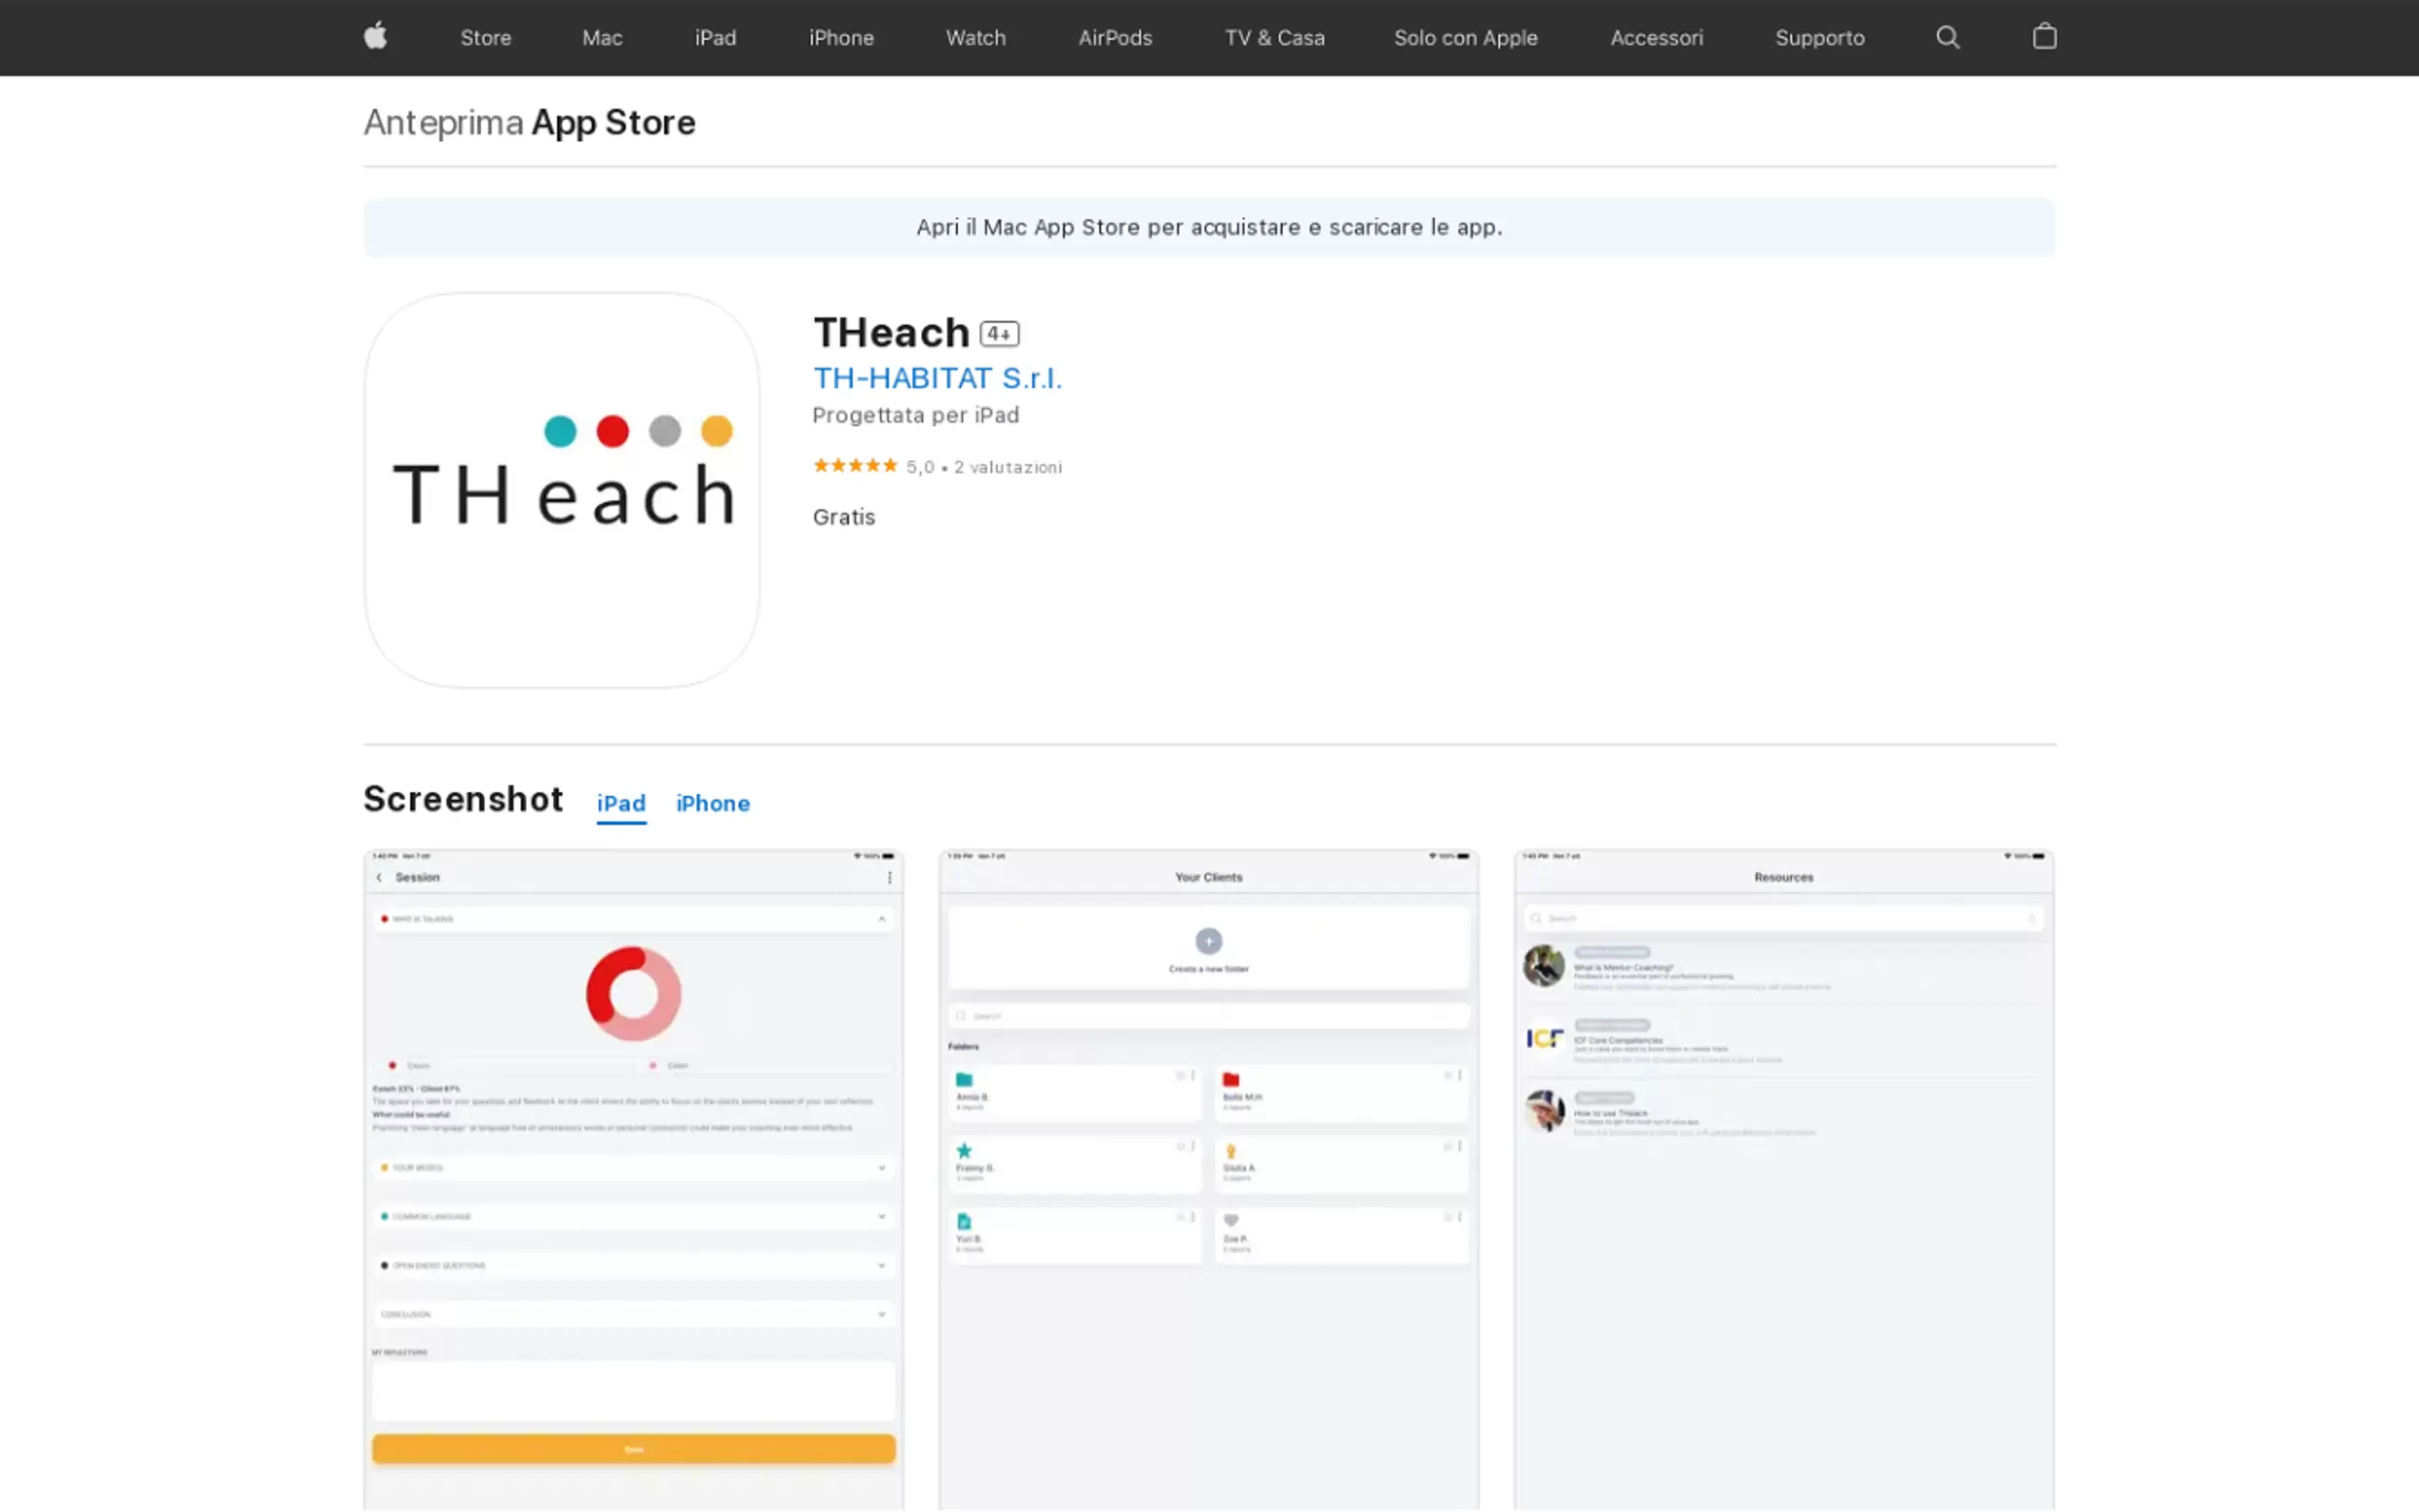Click the App Store heading link
This screenshot has height=1512, width=2419.
pos(613,122)
